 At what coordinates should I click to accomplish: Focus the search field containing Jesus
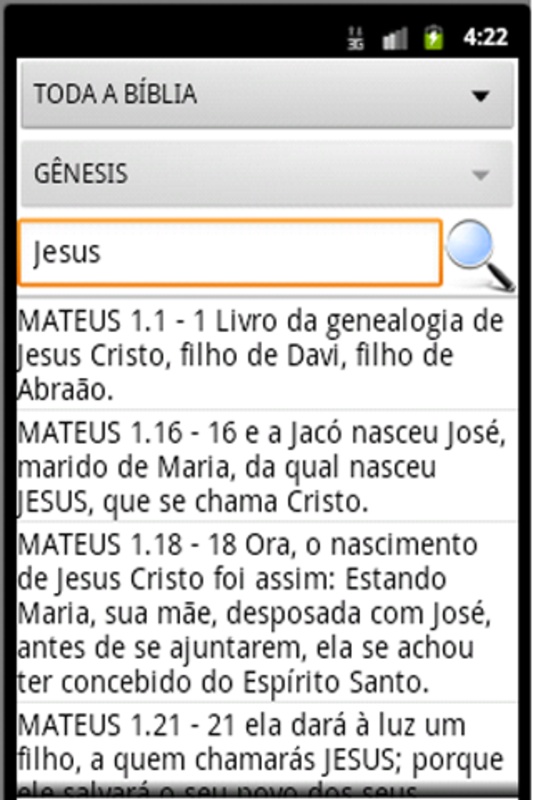[x=230, y=253]
